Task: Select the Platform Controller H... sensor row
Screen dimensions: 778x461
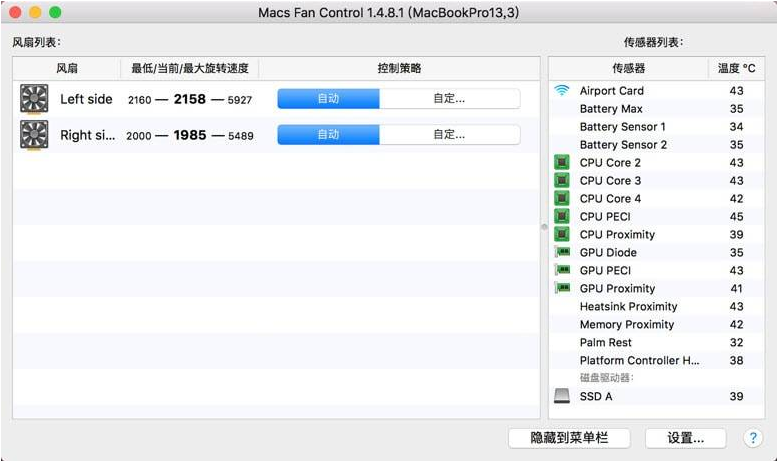Action: pos(656,360)
